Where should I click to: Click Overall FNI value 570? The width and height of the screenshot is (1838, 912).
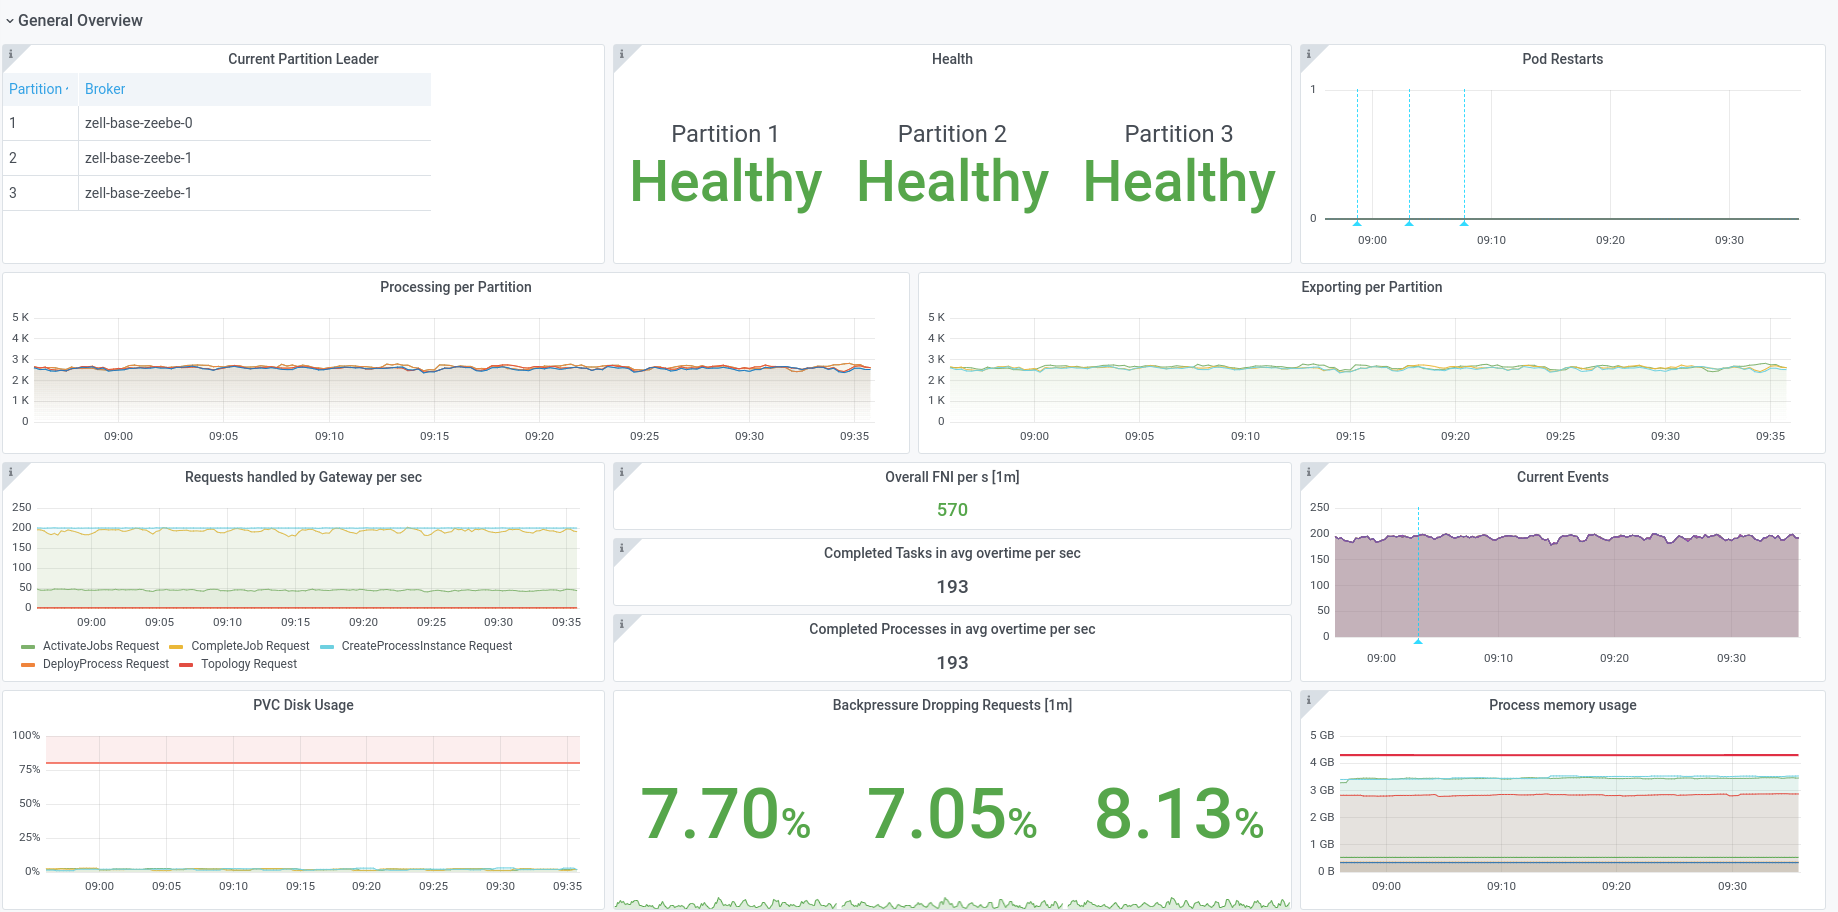[x=952, y=510]
